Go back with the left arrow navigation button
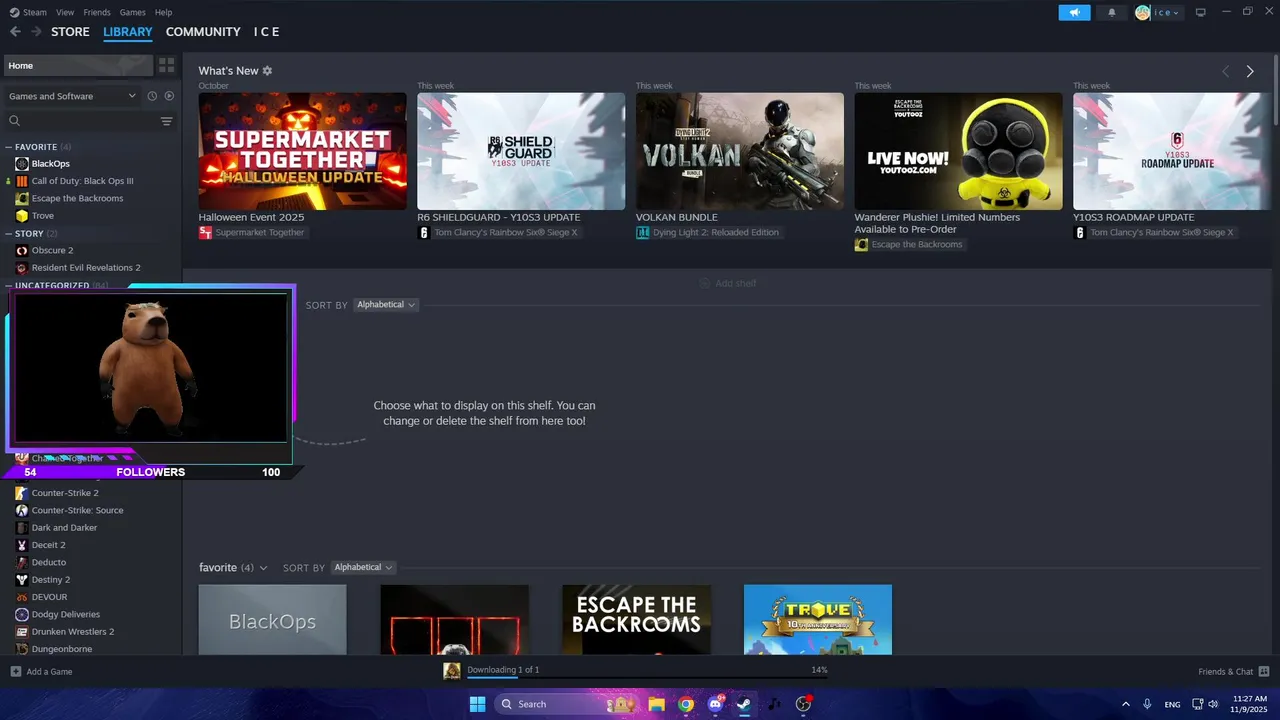The image size is (1280, 720). tap(15, 32)
